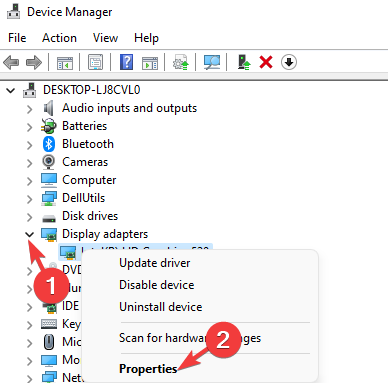Click the Device Manager title bar icon
388x383 pixels.
point(14,11)
